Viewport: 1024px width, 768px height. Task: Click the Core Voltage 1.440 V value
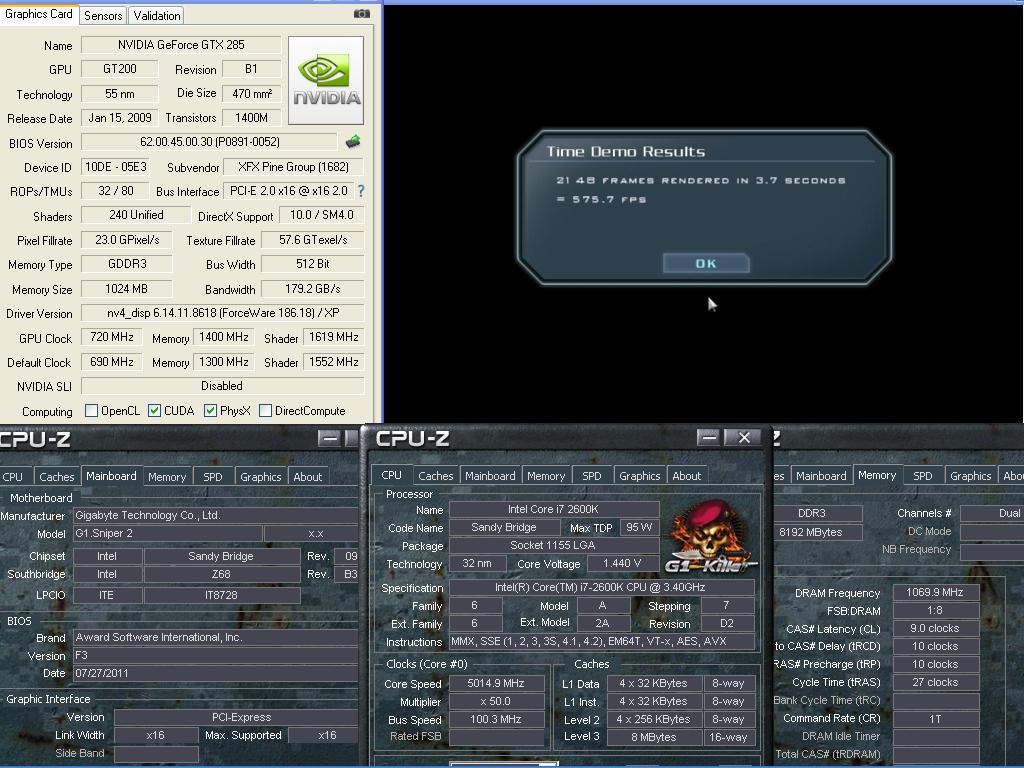tap(622, 563)
